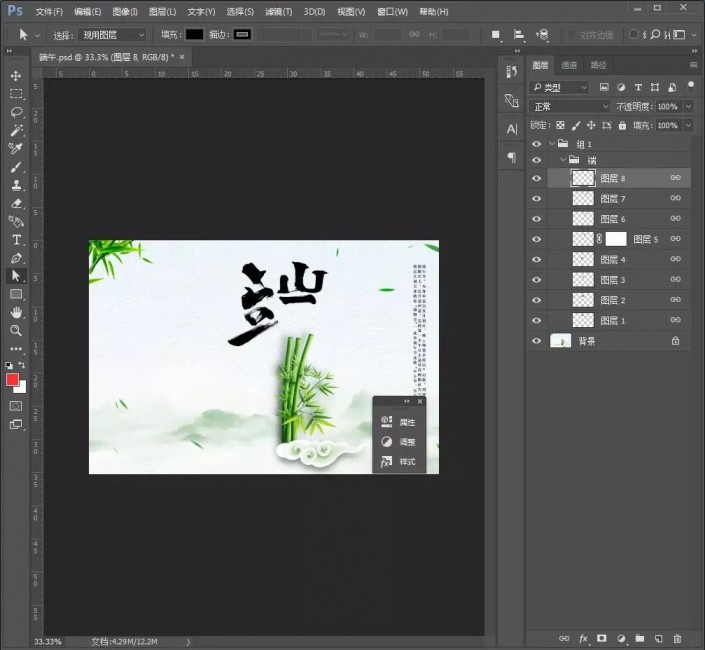The width and height of the screenshot is (705, 650).
Task: Open the 样式 panel button
Action: click(399, 461)
